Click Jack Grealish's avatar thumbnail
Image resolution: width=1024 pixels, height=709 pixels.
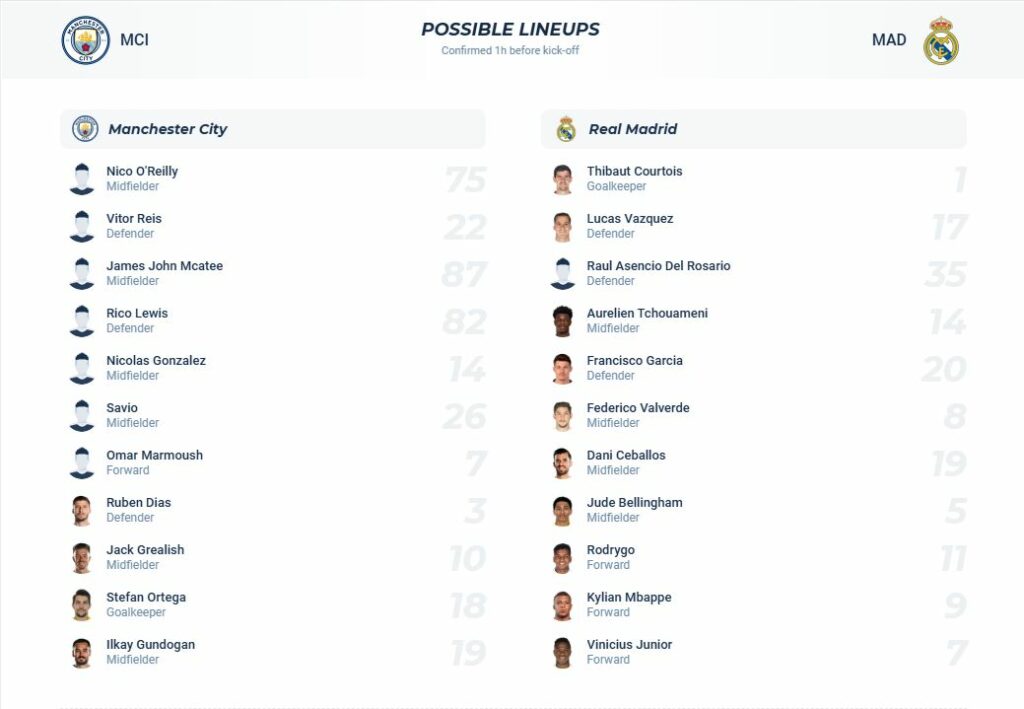pos(82,556)
